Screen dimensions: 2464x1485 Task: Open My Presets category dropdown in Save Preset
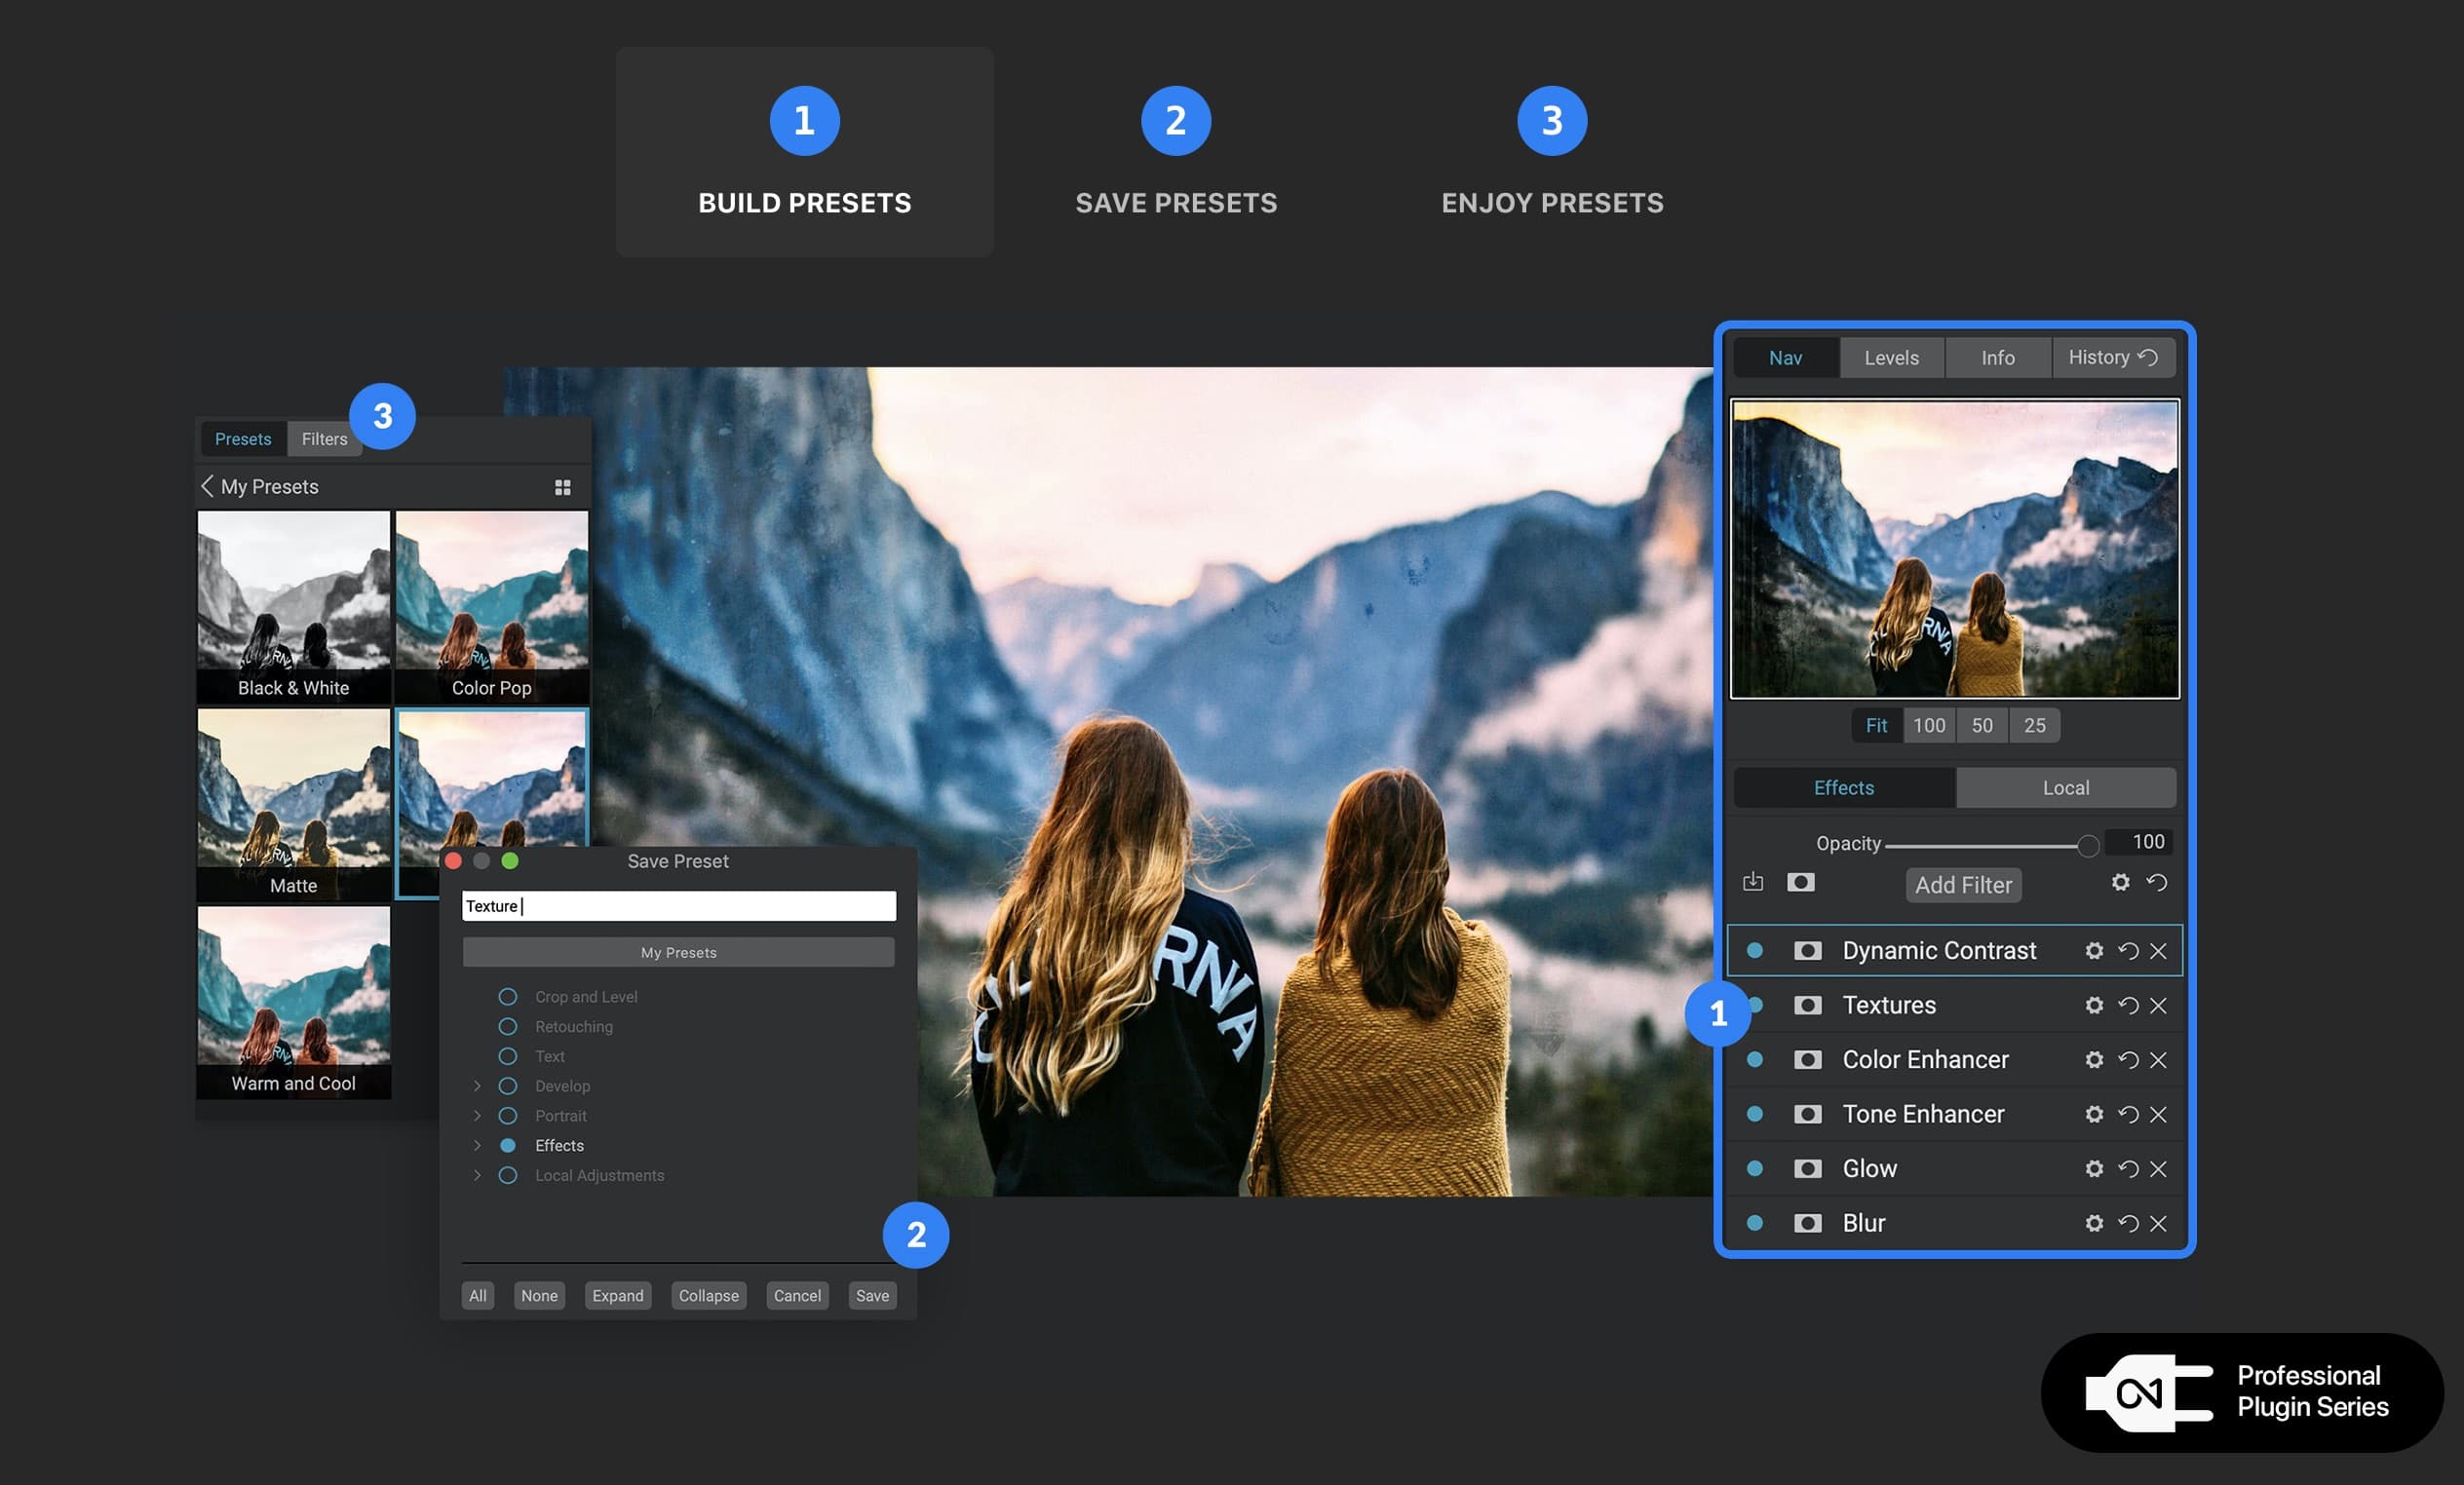[x=678, y=952]
